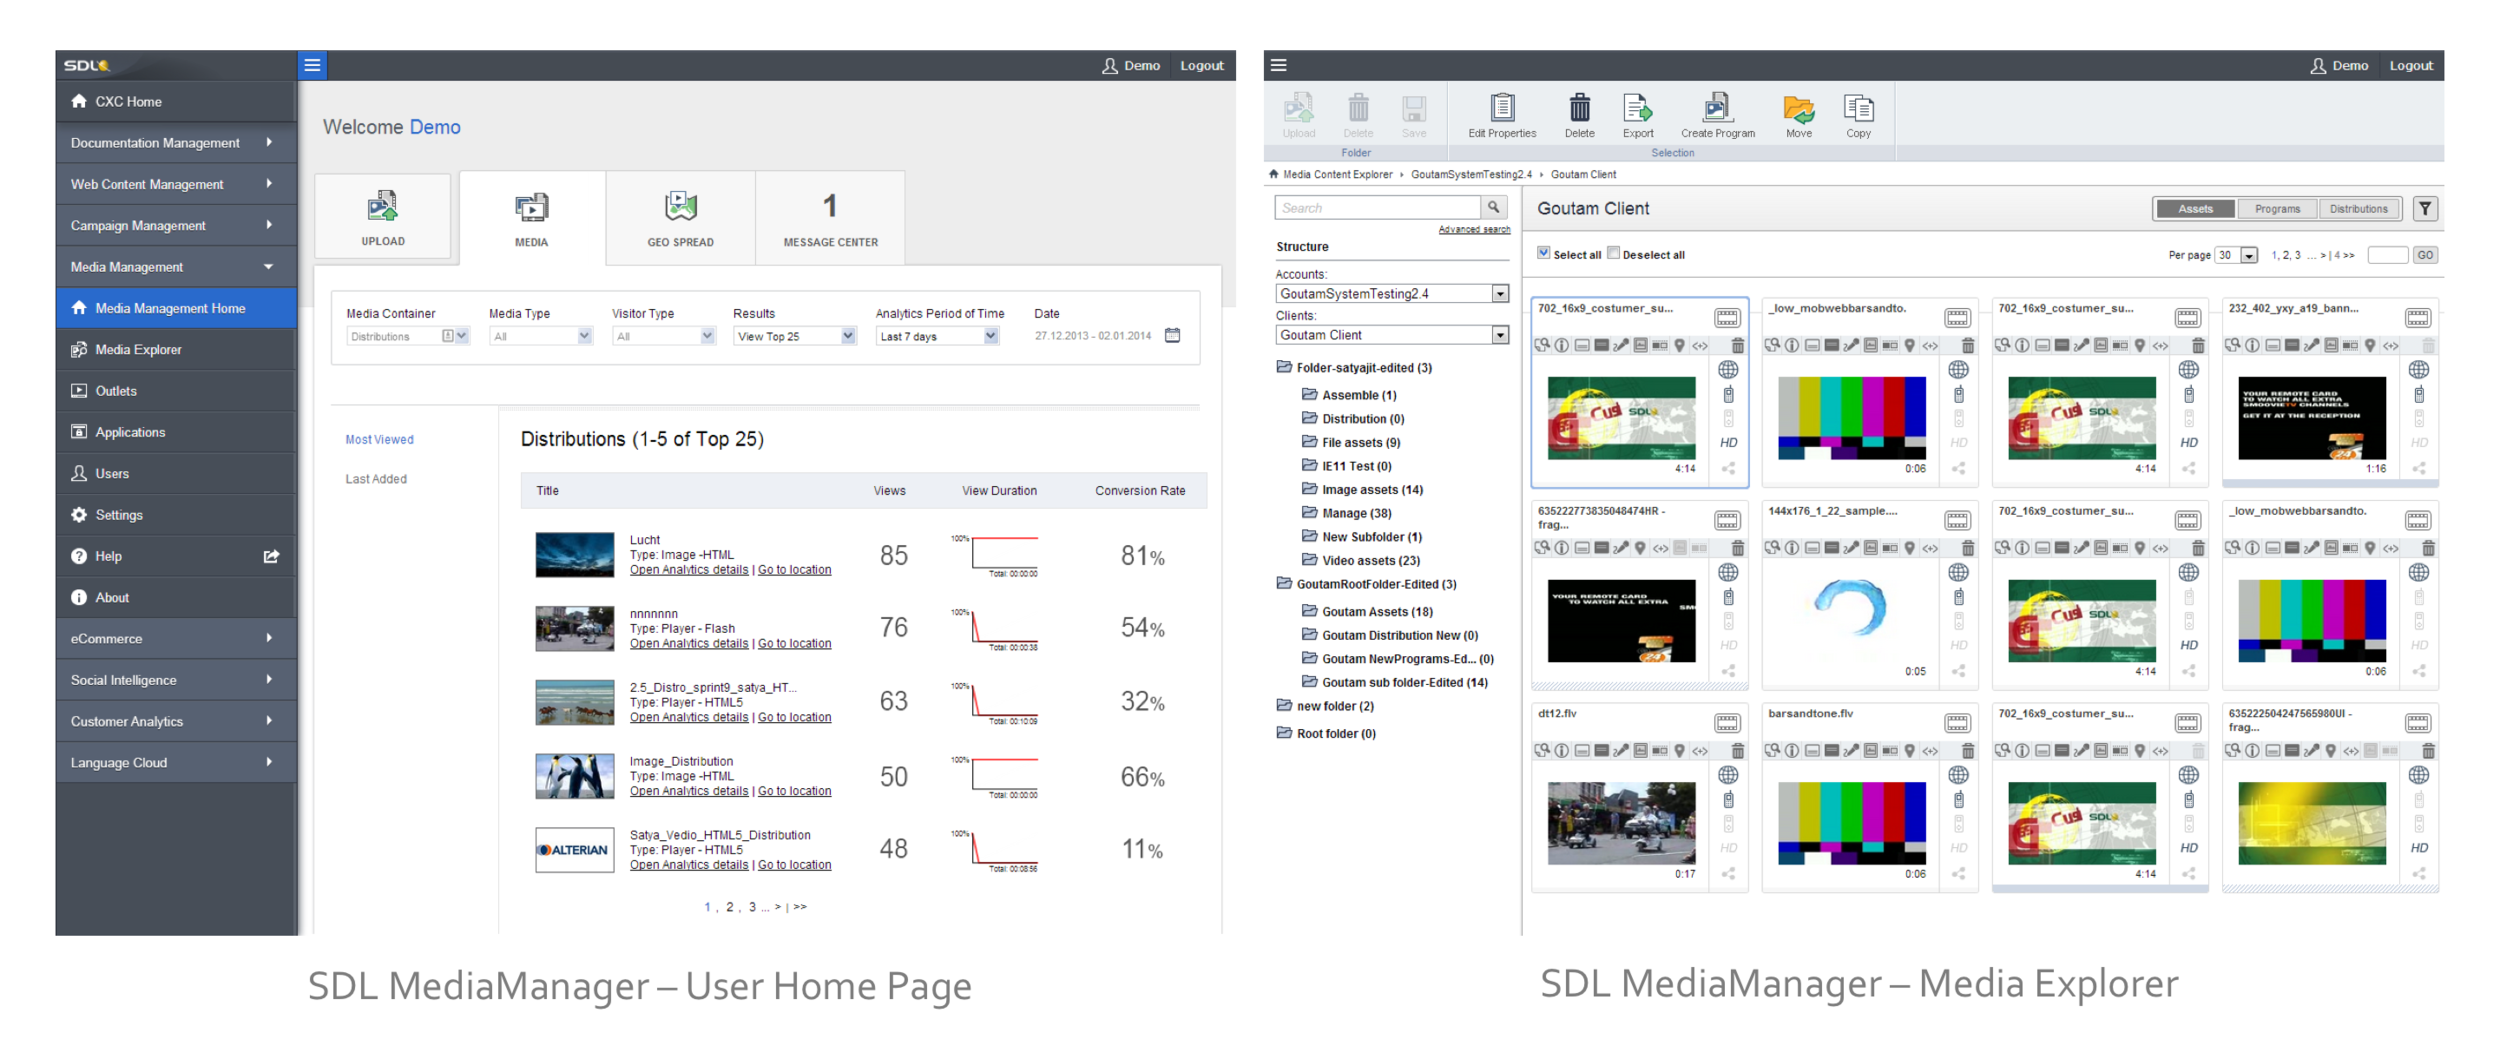2500x1059 pixels.
Task: Select Last Added list
Action: (x=376, y=479)
